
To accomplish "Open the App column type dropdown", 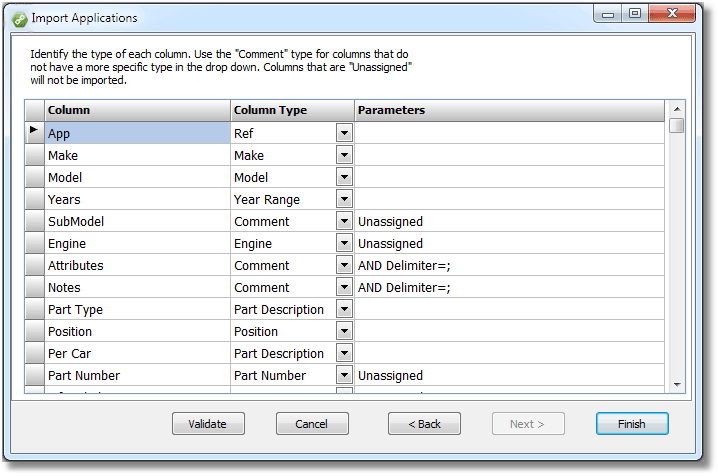I will click(x=344, y=133).
